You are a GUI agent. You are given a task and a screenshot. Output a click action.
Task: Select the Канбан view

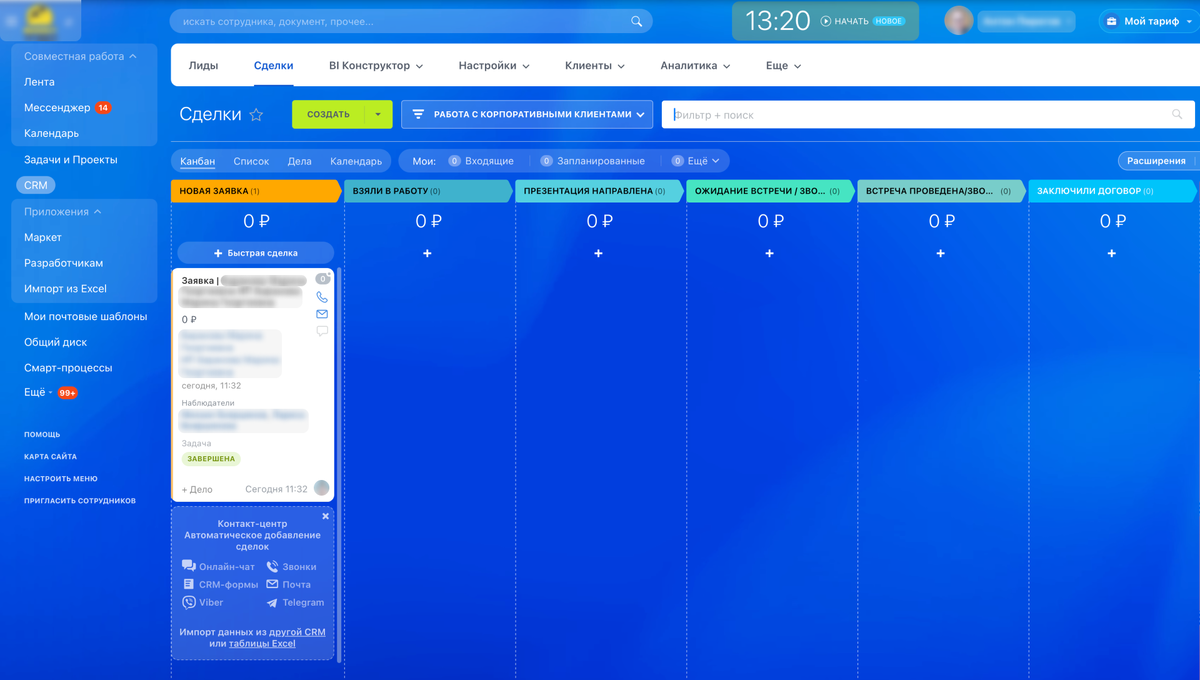[x=197, y=161]
